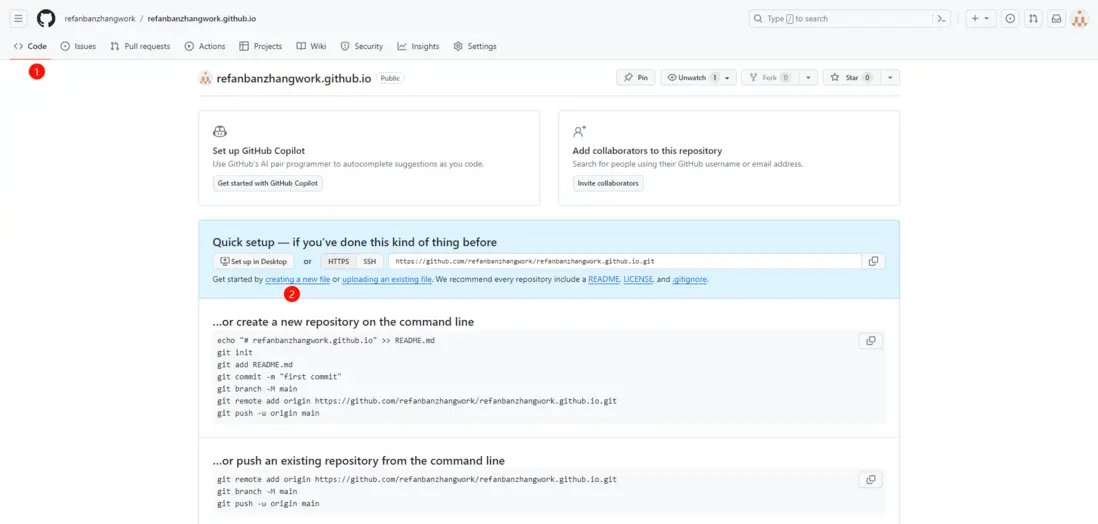Viewport: 1098px width, 524px height.
Task: Switch to the Issues tab
Action: point(78,46)
